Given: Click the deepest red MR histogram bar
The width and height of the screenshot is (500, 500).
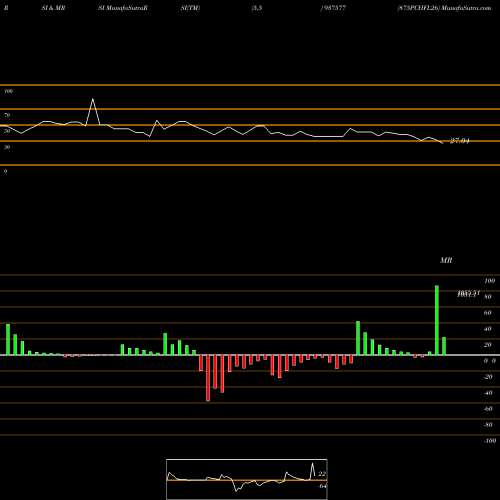Looking at the screenshot, I should (x=208, y=378).
